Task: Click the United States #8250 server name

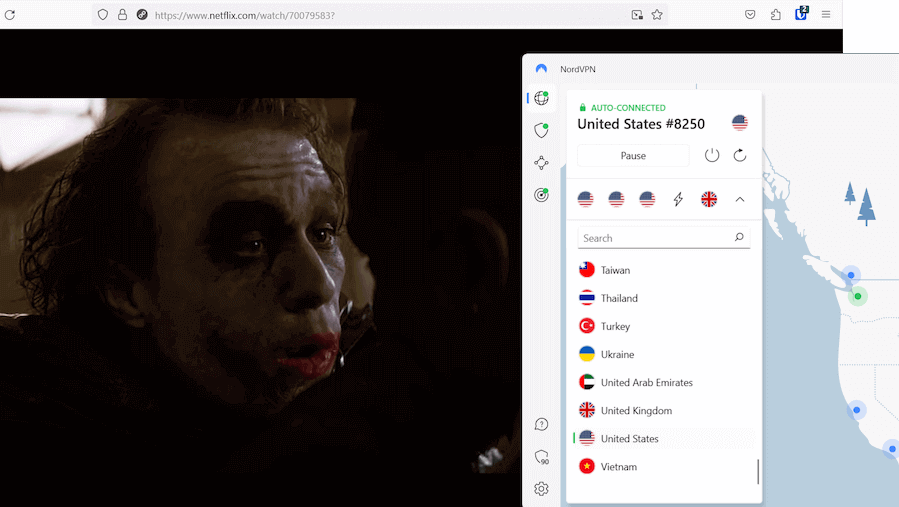Action: pos(641,124)
